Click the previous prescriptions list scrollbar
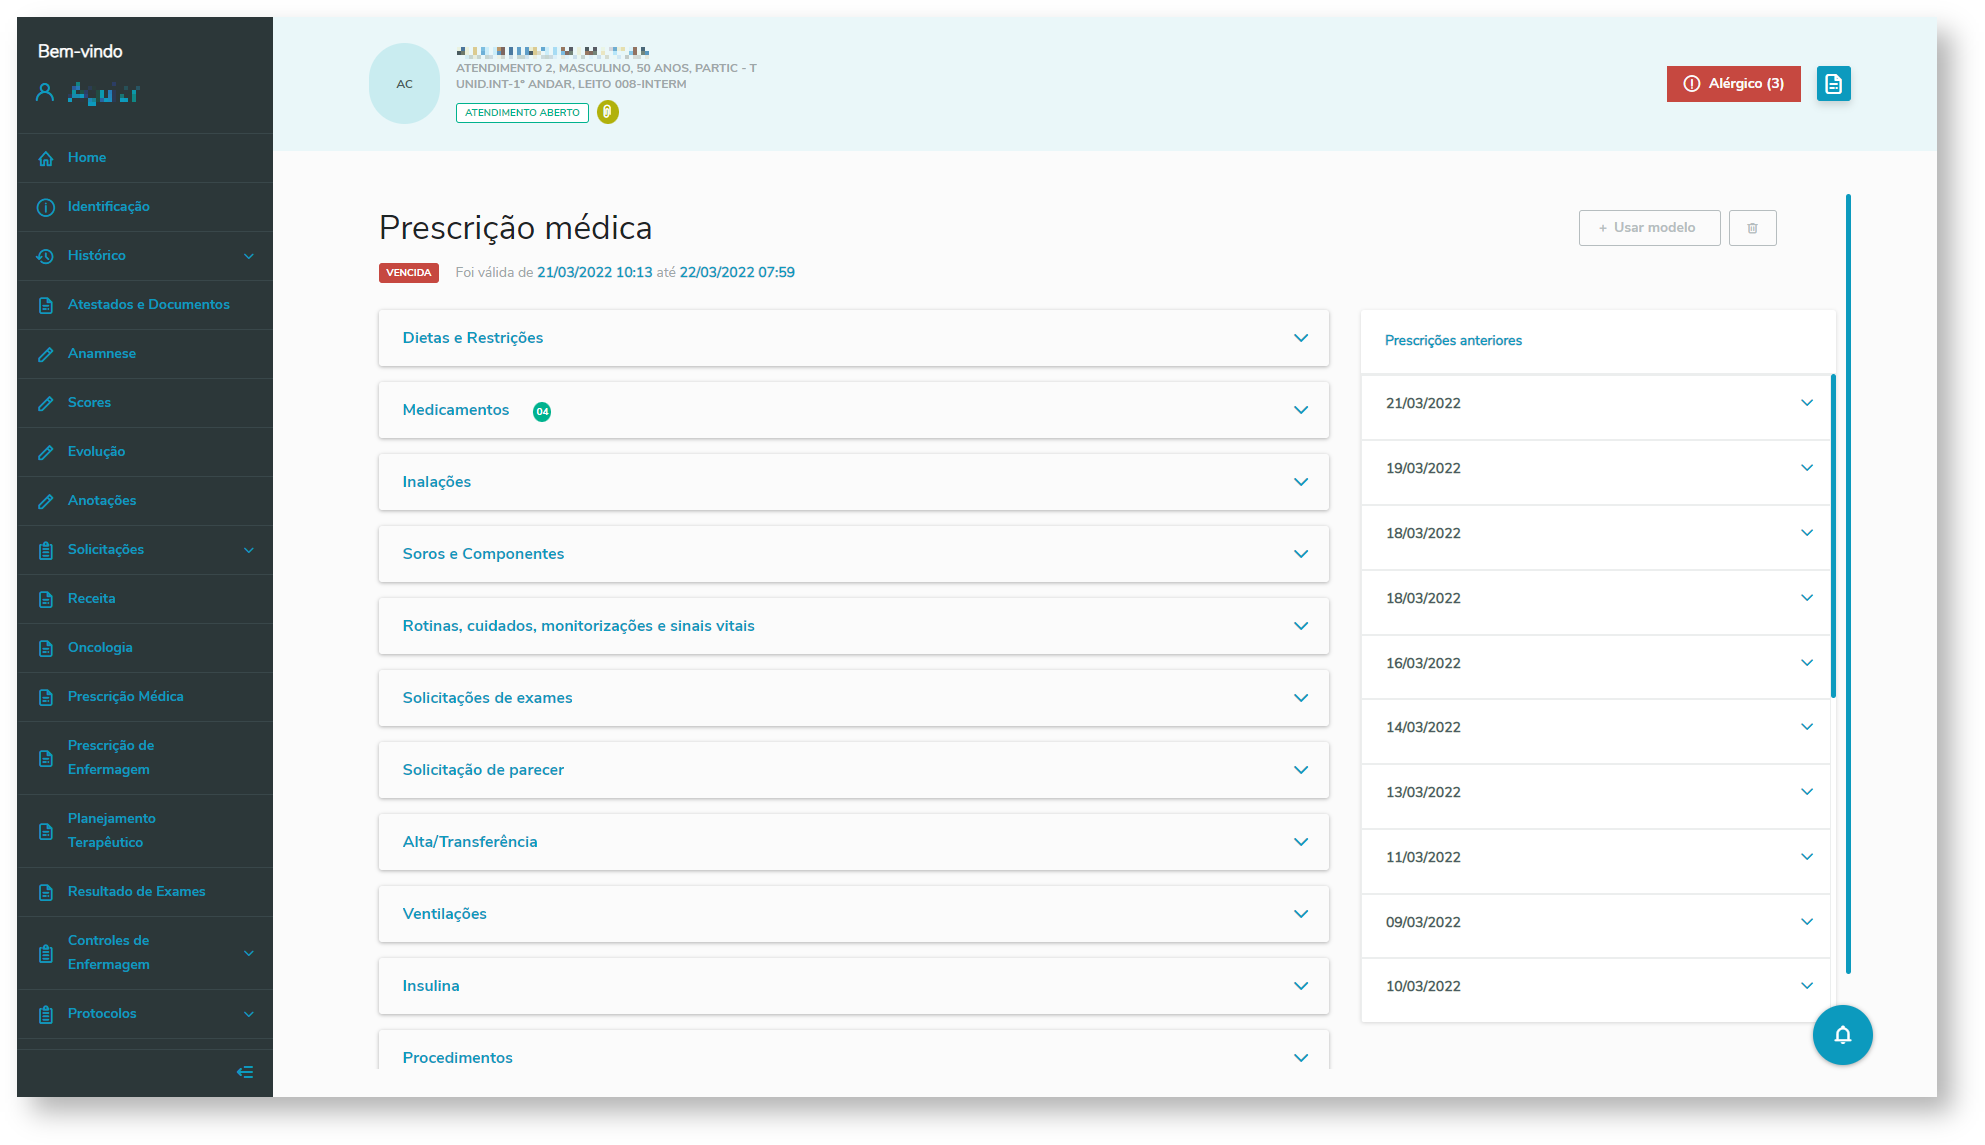 pos(1833,536)
